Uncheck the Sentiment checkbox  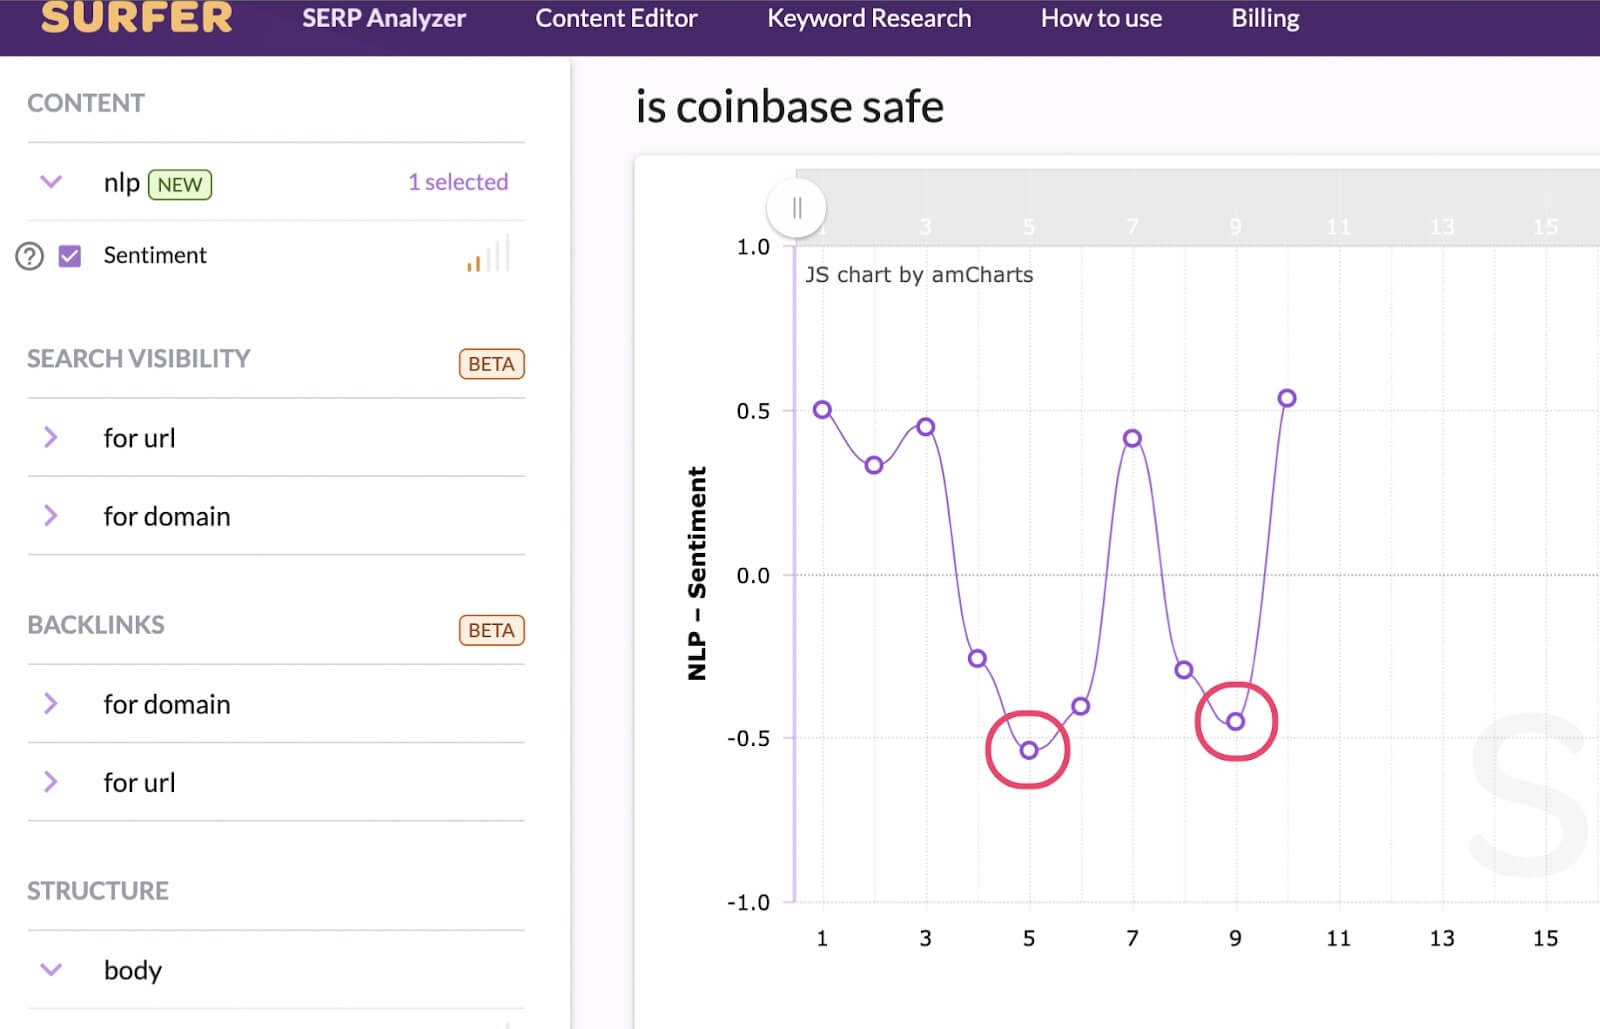[70, 257]
